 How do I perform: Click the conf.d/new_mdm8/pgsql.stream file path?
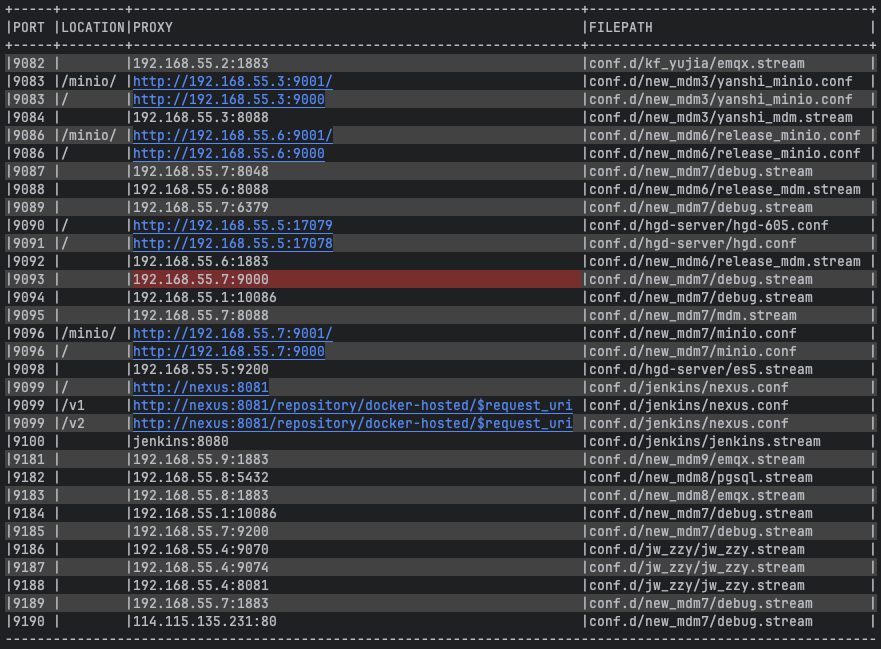pos(700,477)
